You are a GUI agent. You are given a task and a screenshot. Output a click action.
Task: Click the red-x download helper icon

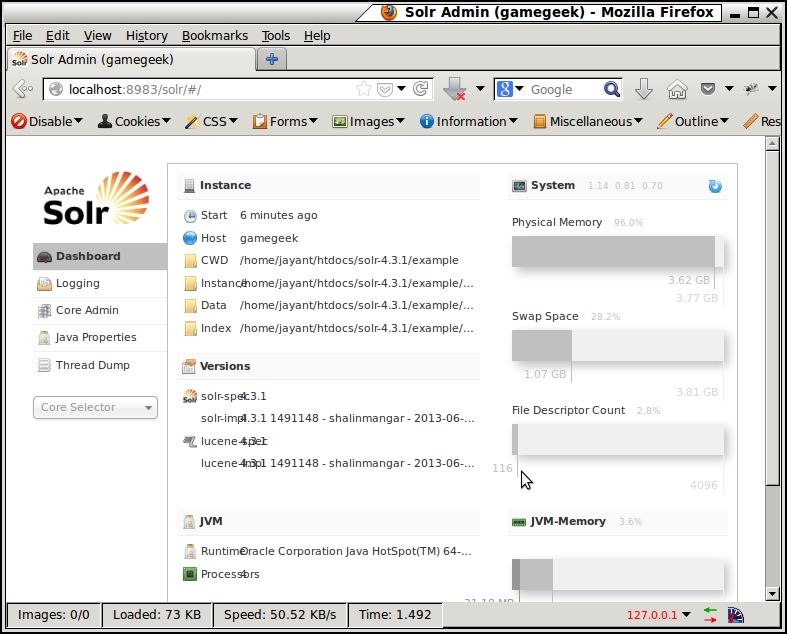pos(455,89)
